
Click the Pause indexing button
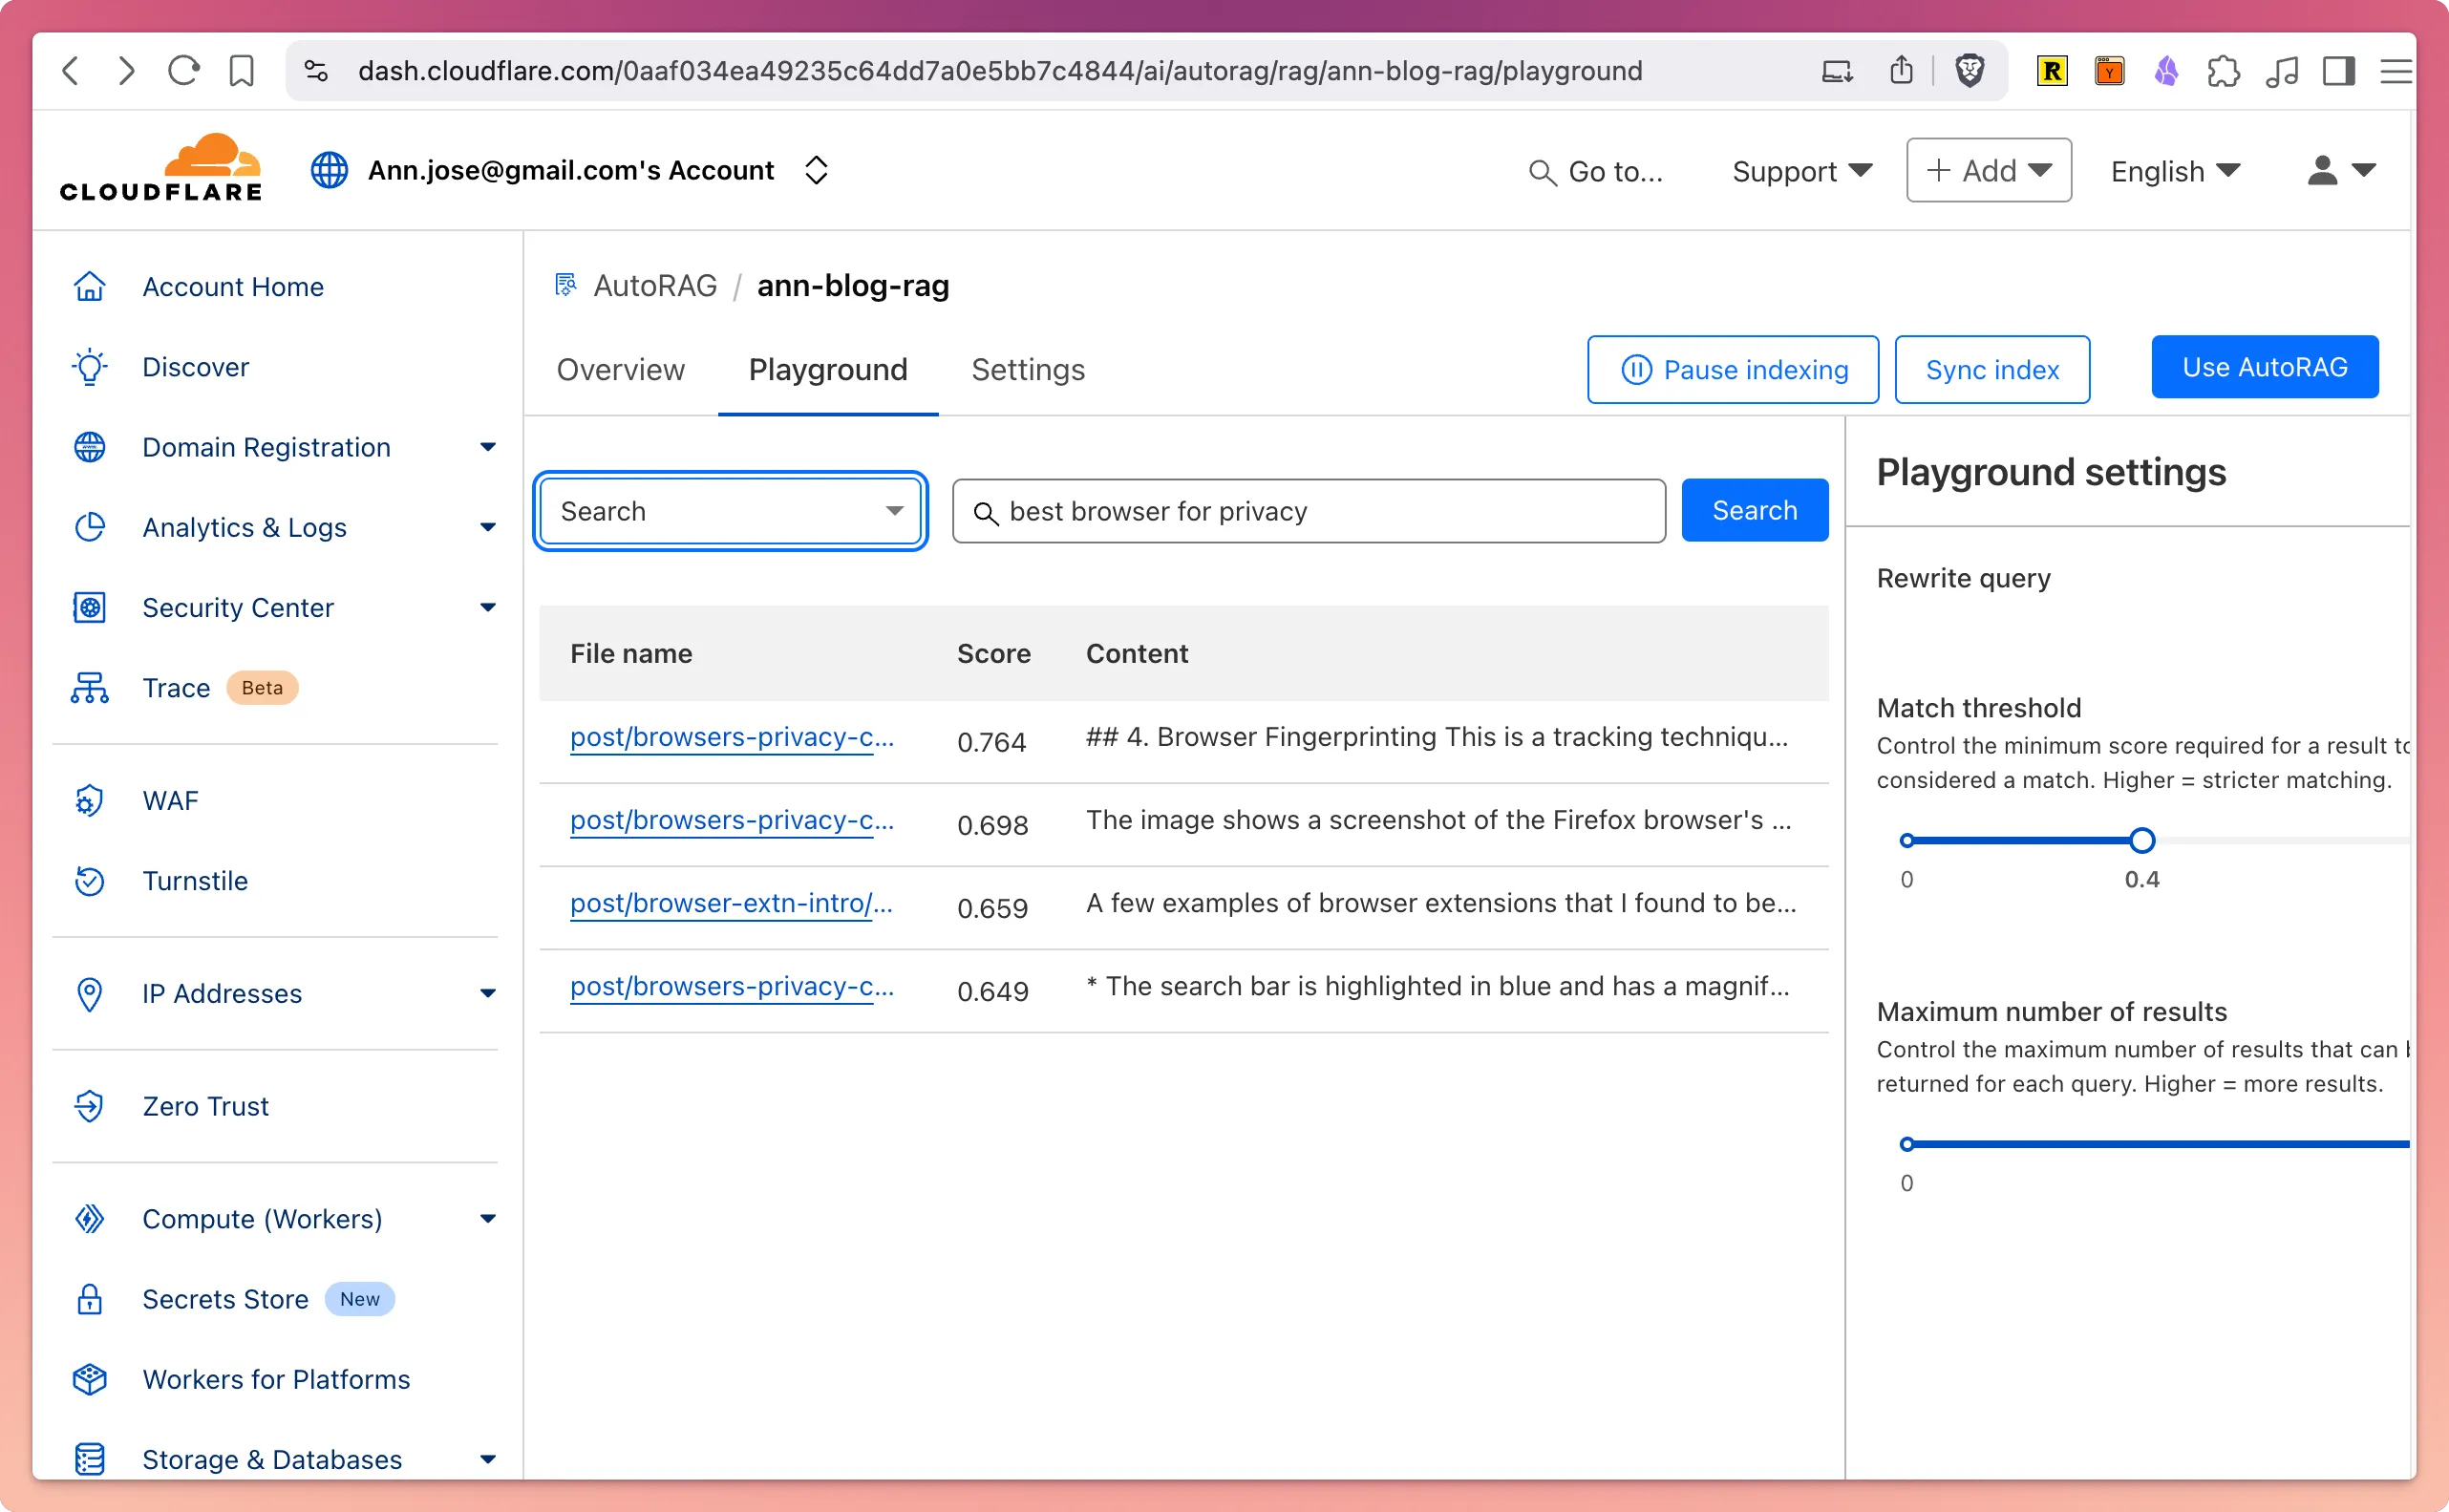pos(1732,370)
